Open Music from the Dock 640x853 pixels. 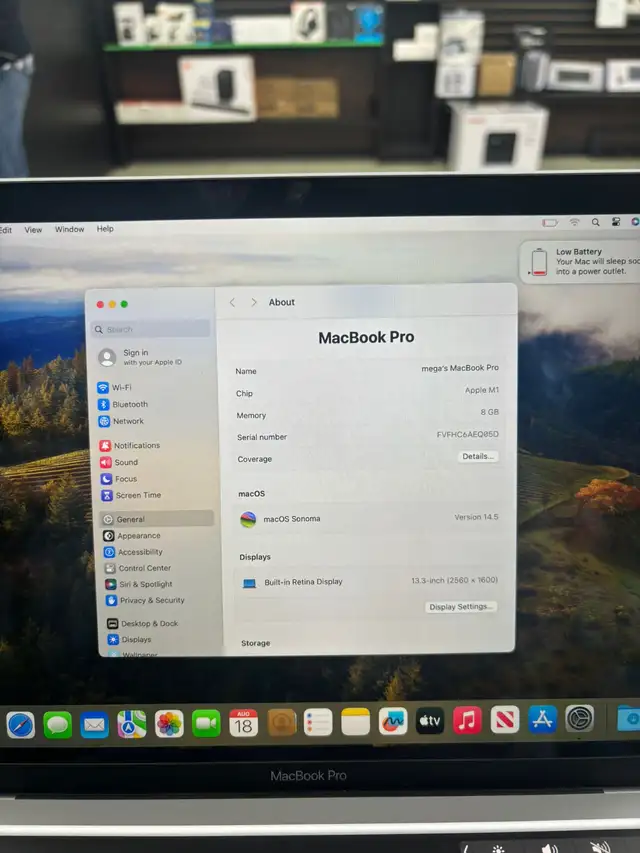pos(467,720)
